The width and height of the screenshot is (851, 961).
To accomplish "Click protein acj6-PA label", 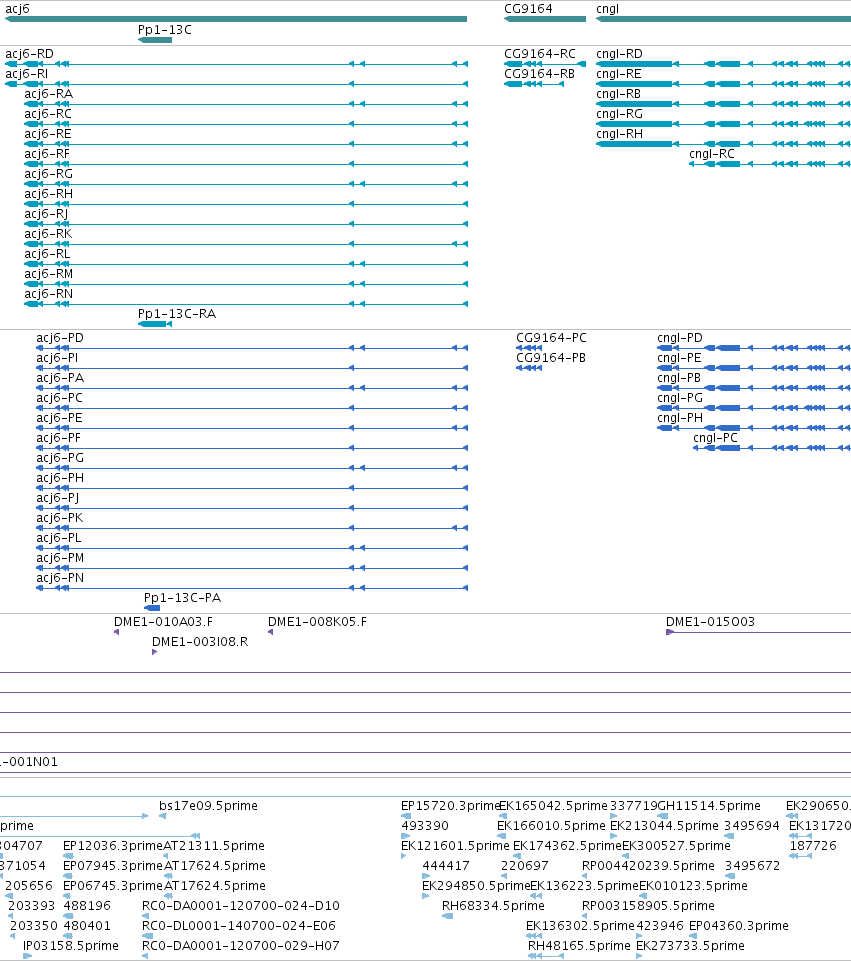I will tap(60, 378).
